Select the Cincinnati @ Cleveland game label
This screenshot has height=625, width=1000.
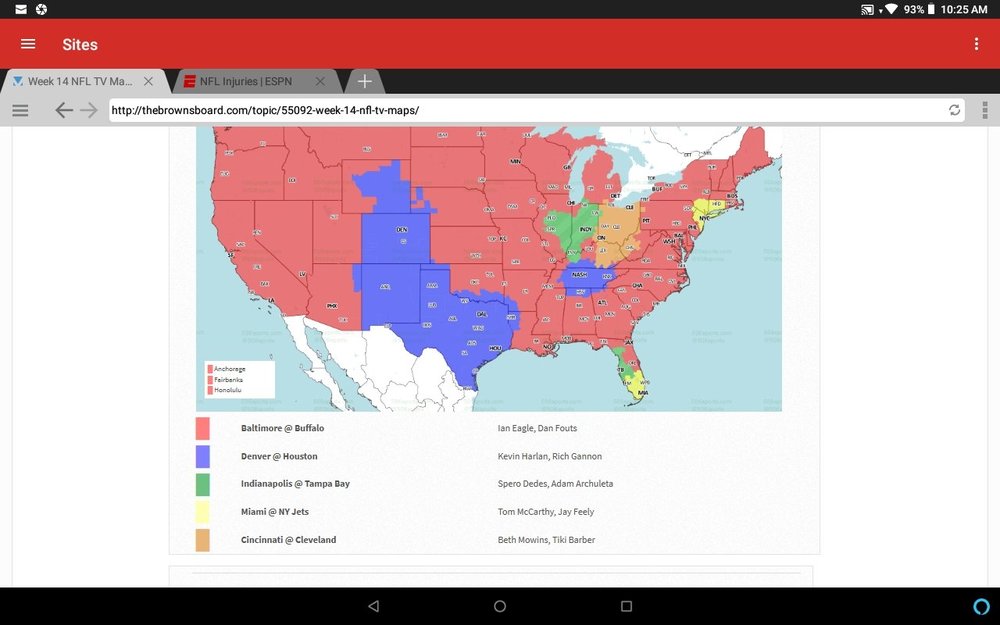[x=288, y=540]
